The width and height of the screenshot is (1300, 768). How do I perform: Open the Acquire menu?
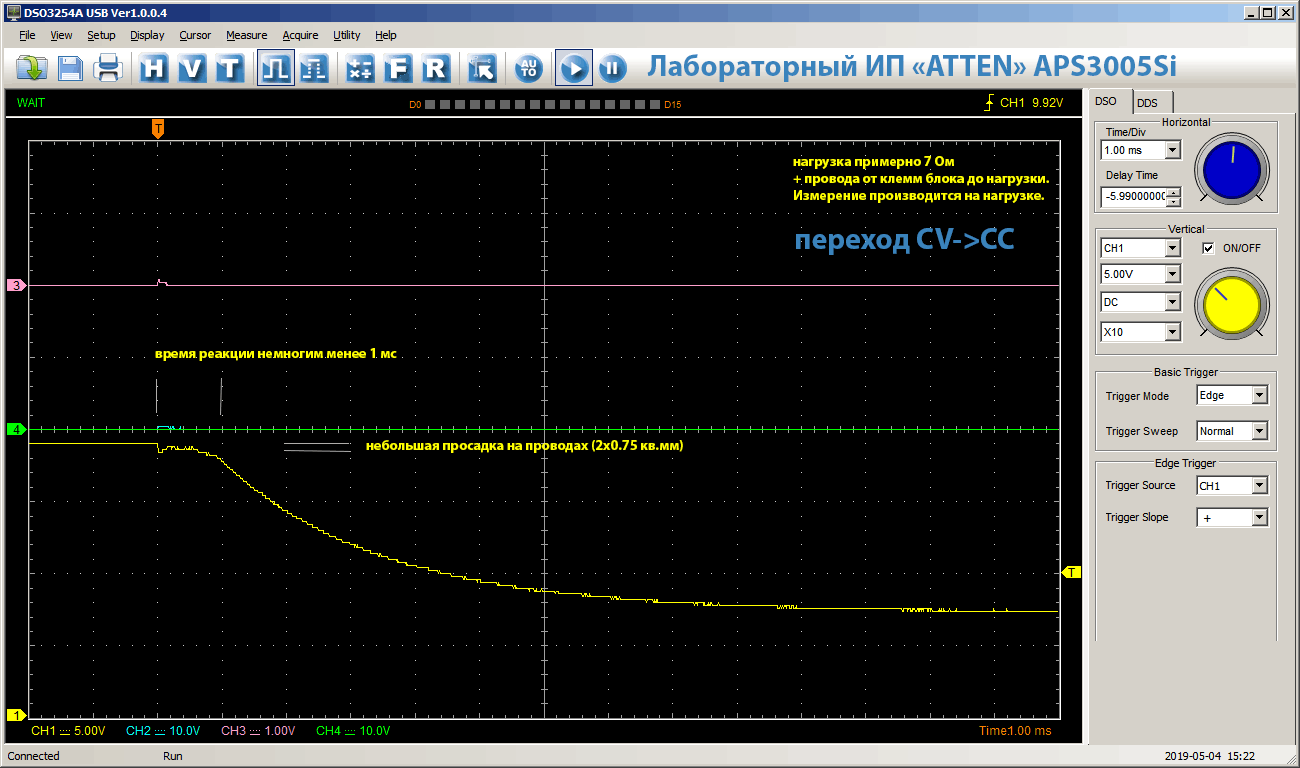point(300,35)
